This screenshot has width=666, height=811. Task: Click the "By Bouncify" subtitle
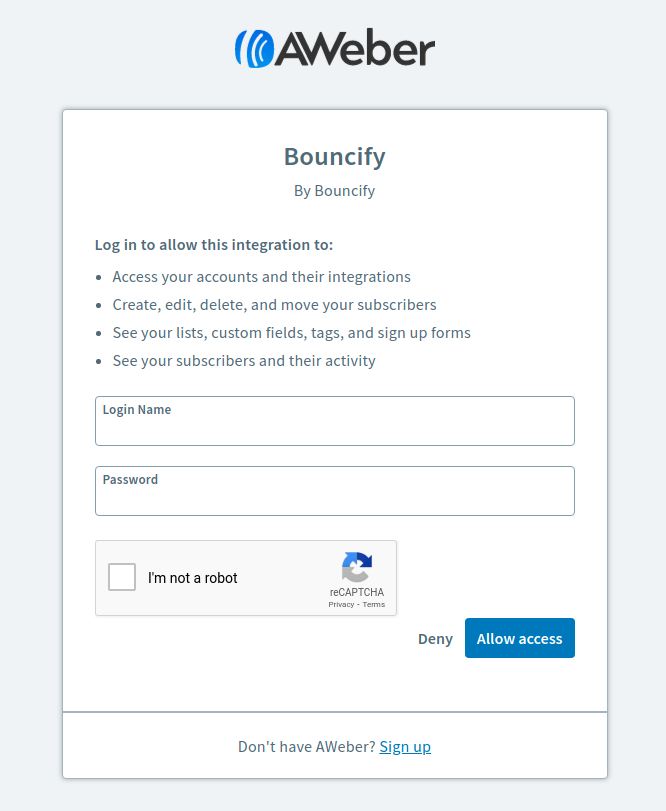point(335,191)
